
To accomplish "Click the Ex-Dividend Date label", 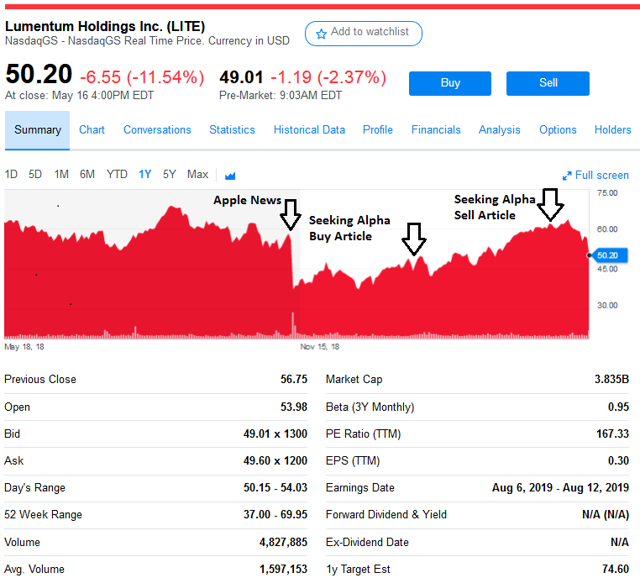I will 367,542.
